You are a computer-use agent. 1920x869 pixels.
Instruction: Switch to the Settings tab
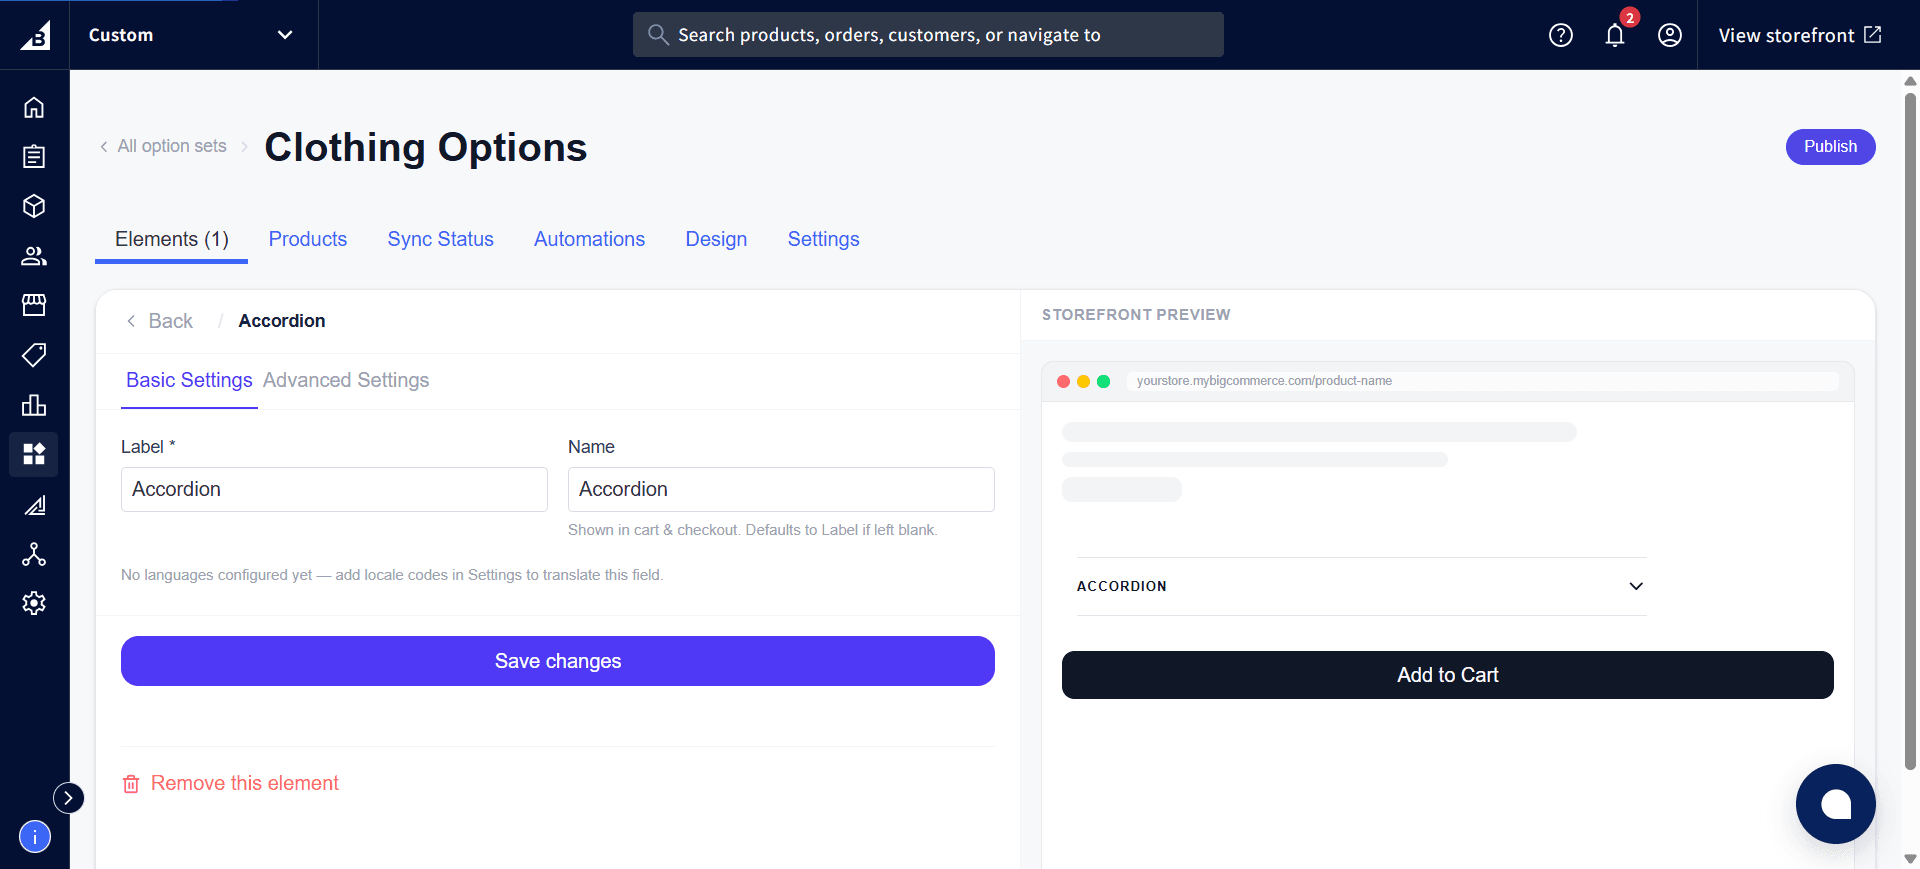823,239
